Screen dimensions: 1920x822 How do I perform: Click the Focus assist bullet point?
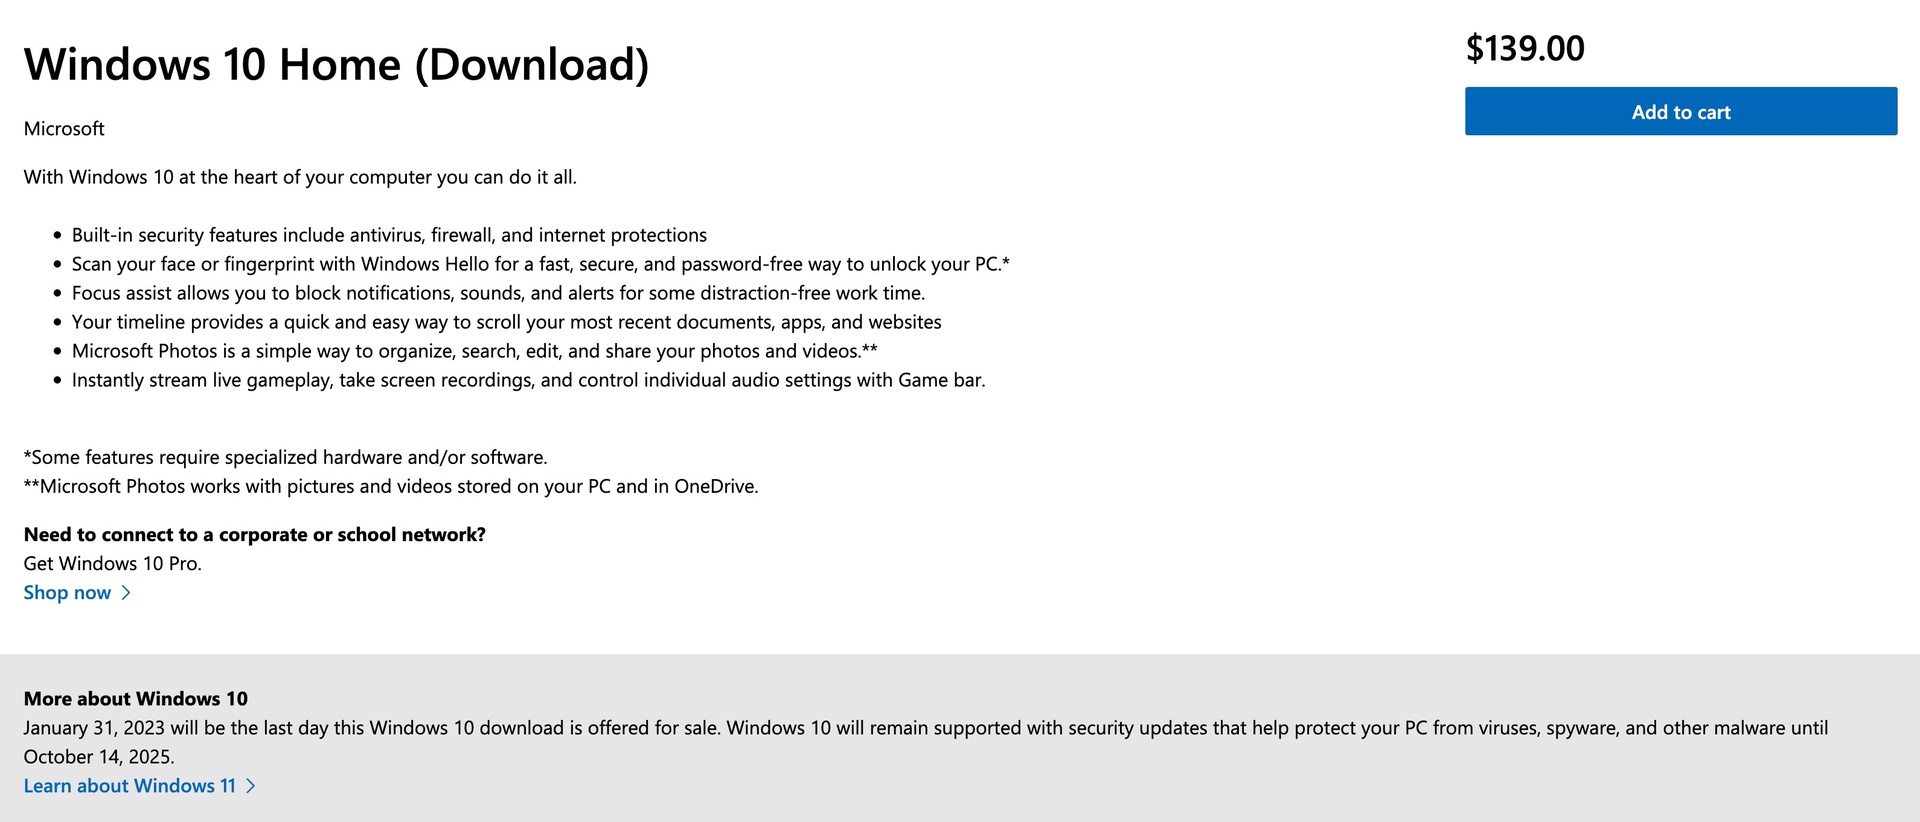pos(498,293)
